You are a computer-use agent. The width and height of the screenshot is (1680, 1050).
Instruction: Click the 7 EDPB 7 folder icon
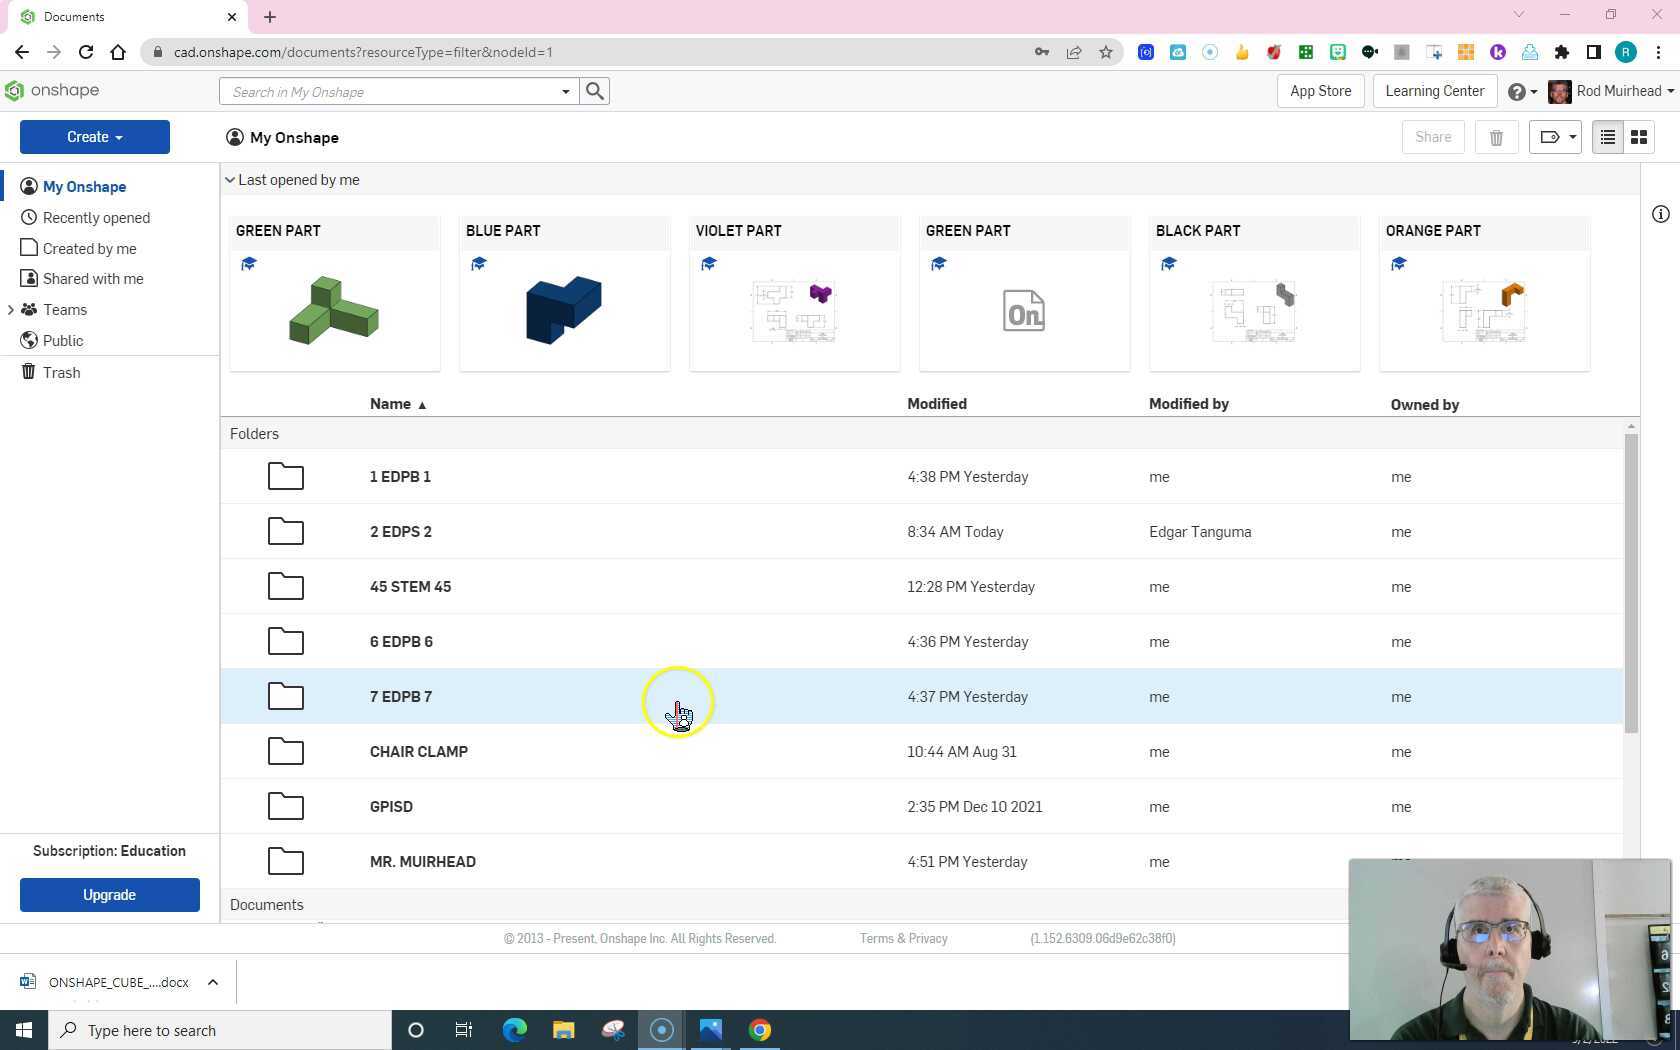285,696
